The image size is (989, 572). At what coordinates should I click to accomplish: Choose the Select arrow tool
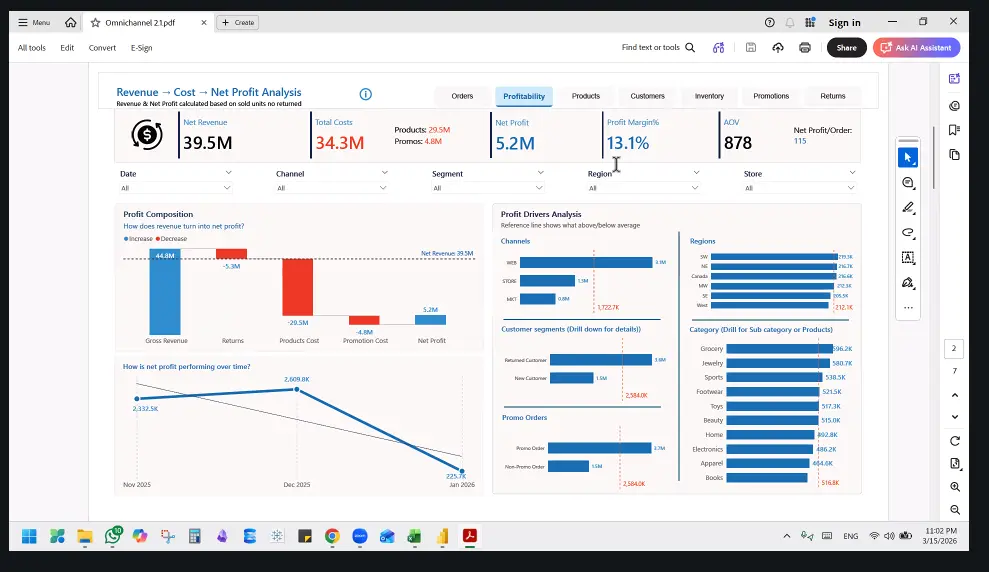click(908, 158)
